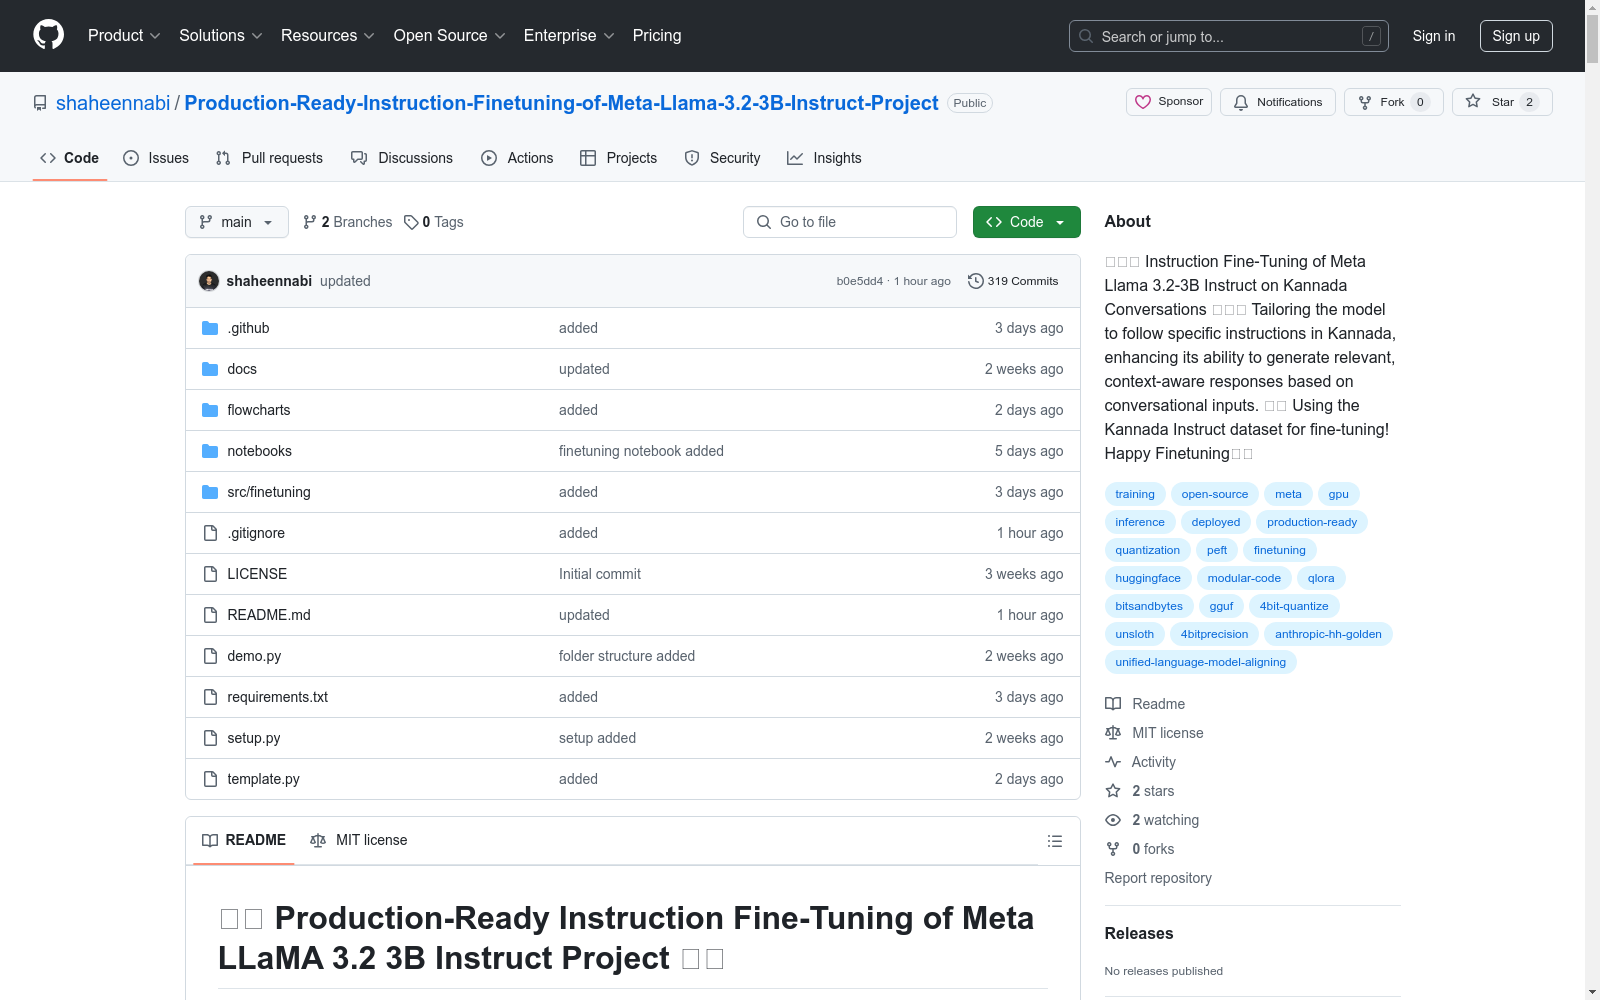Open the 319 Commits history link

(1013, 281)
